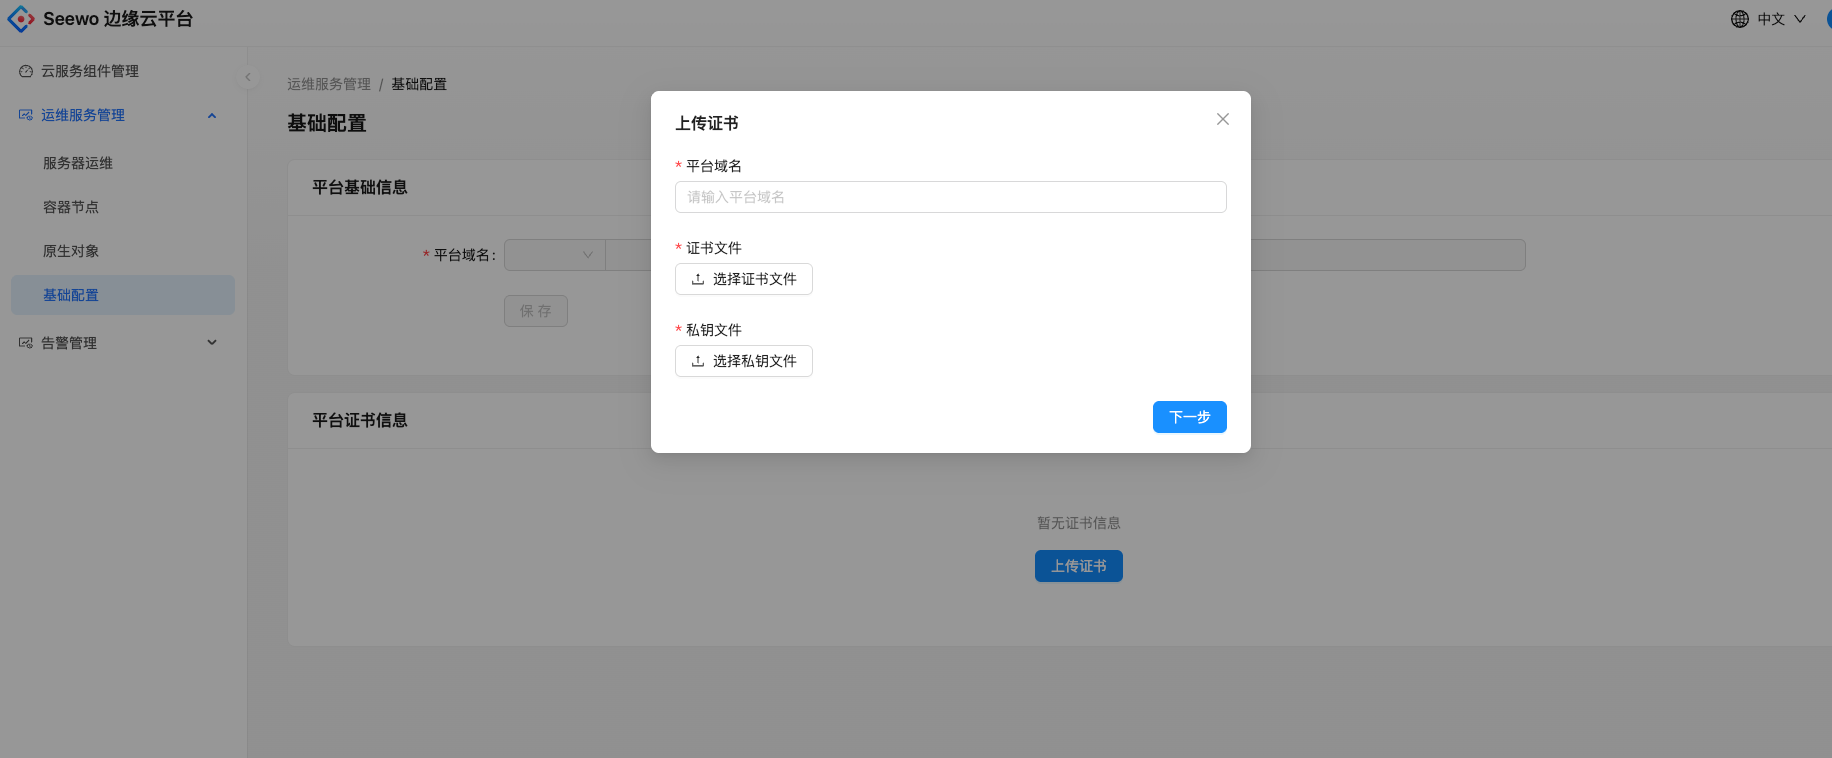Image resolution: width=1832 pixels, height=758 pixels.
Task: Open the 平台域名 protocol dropdown
Action: tap(555, 255)
